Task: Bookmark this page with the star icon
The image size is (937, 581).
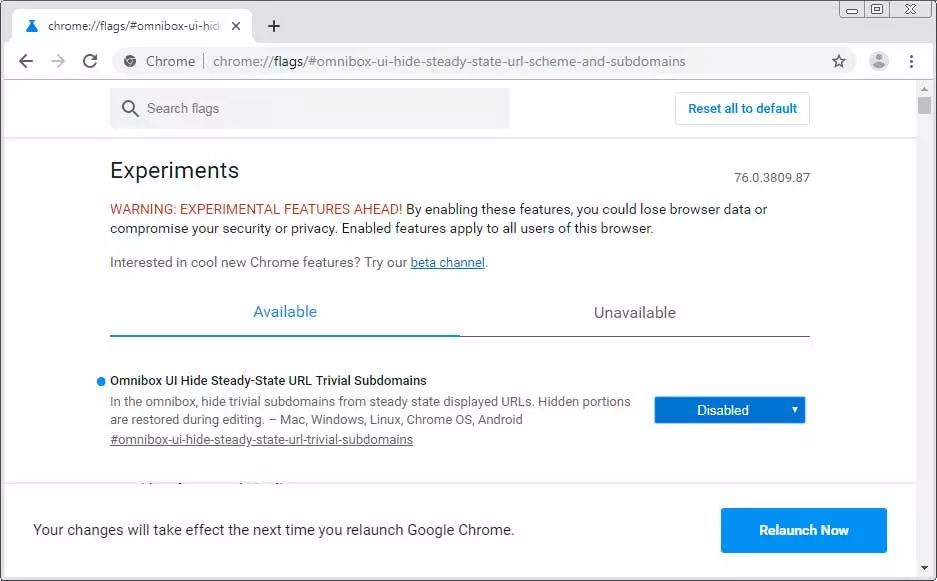Action: (x=839, y=61)
